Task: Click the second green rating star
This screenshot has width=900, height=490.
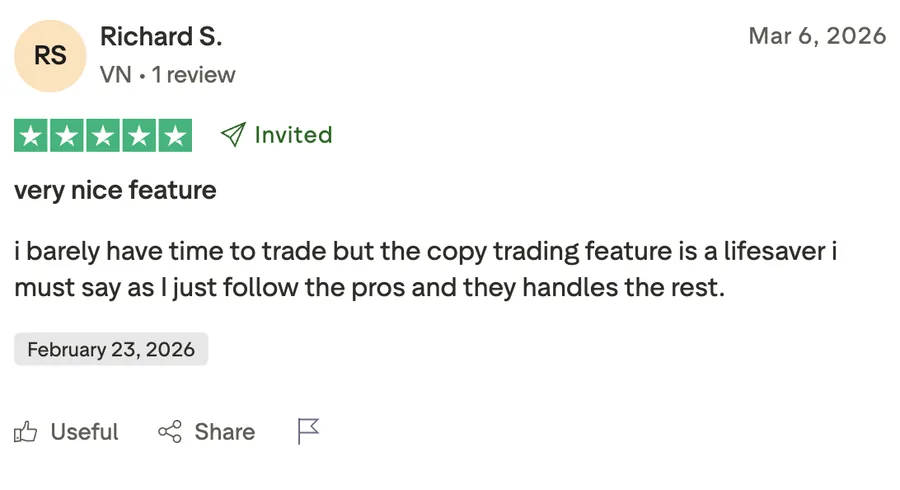Action: coord(67,135)
